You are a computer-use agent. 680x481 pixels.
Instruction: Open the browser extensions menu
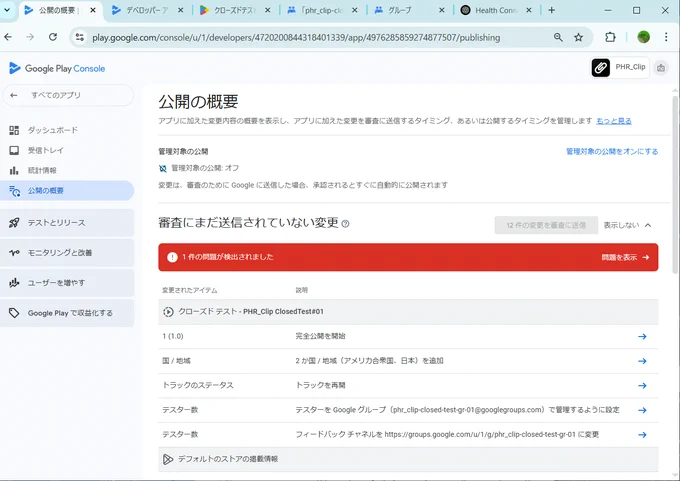point(610,37)
